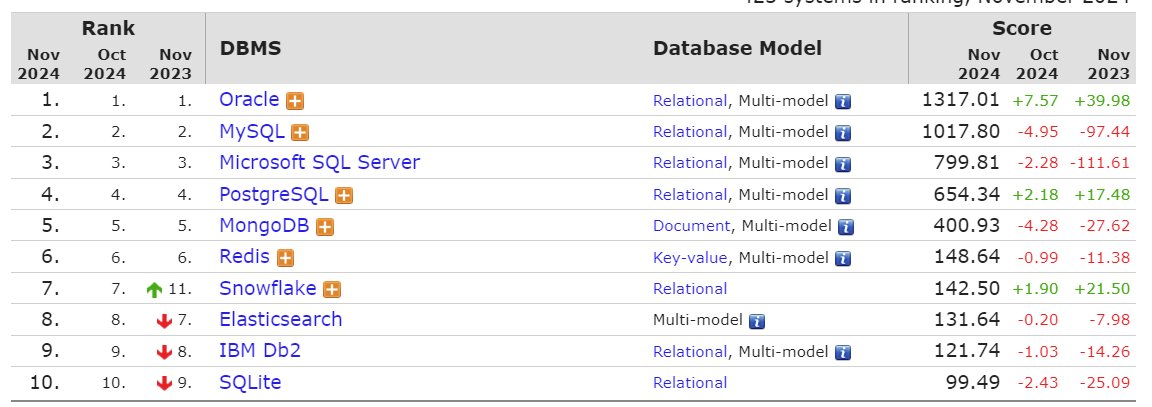
Task: Click the orange plus icon next to Redis
Action: tap(285, 258)
